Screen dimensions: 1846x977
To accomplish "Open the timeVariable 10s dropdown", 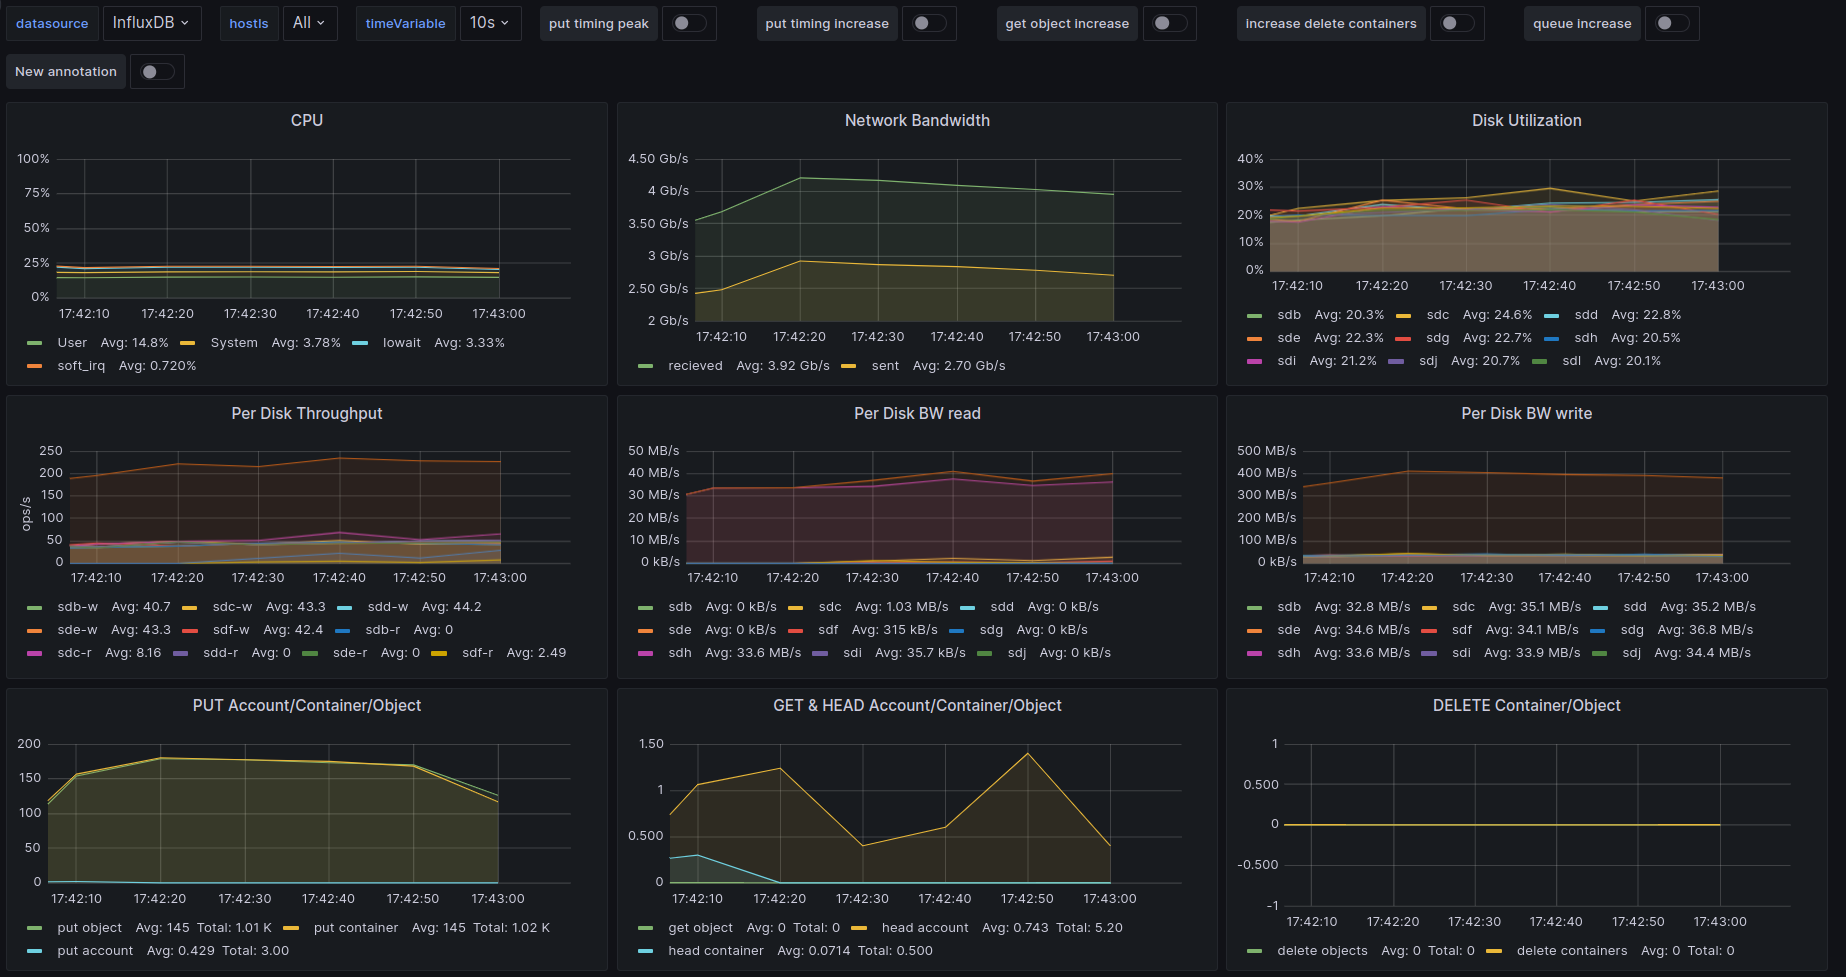I will [489, 23].
